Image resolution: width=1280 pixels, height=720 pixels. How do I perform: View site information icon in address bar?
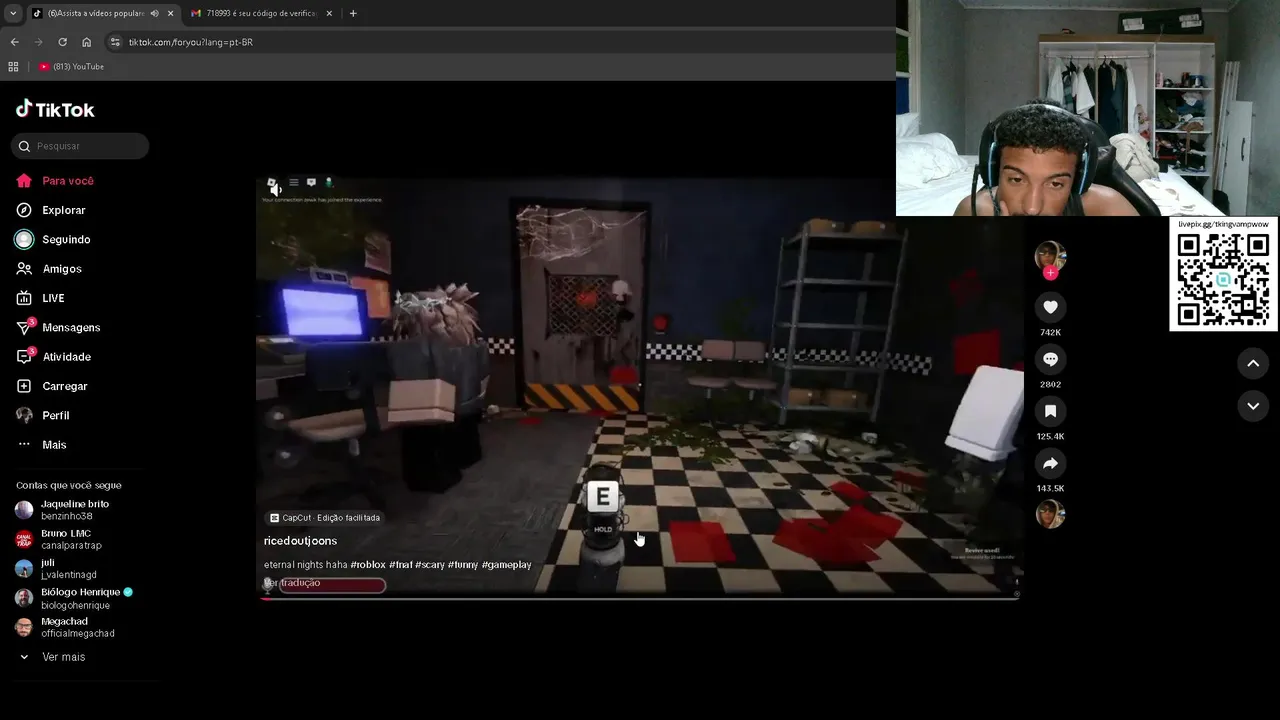coord(115,42)
